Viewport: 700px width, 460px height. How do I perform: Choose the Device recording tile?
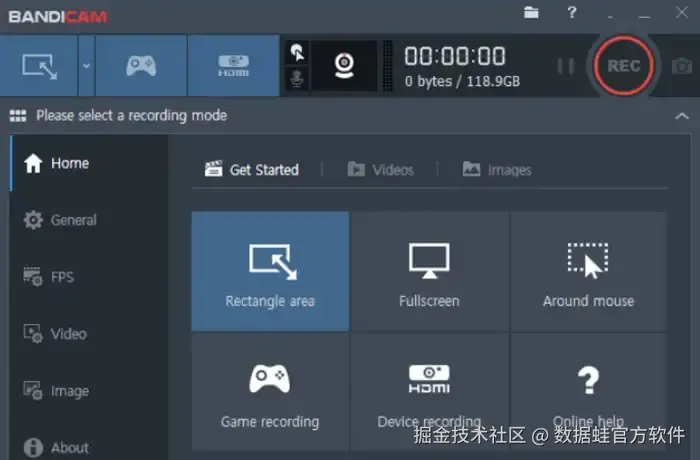429,392
